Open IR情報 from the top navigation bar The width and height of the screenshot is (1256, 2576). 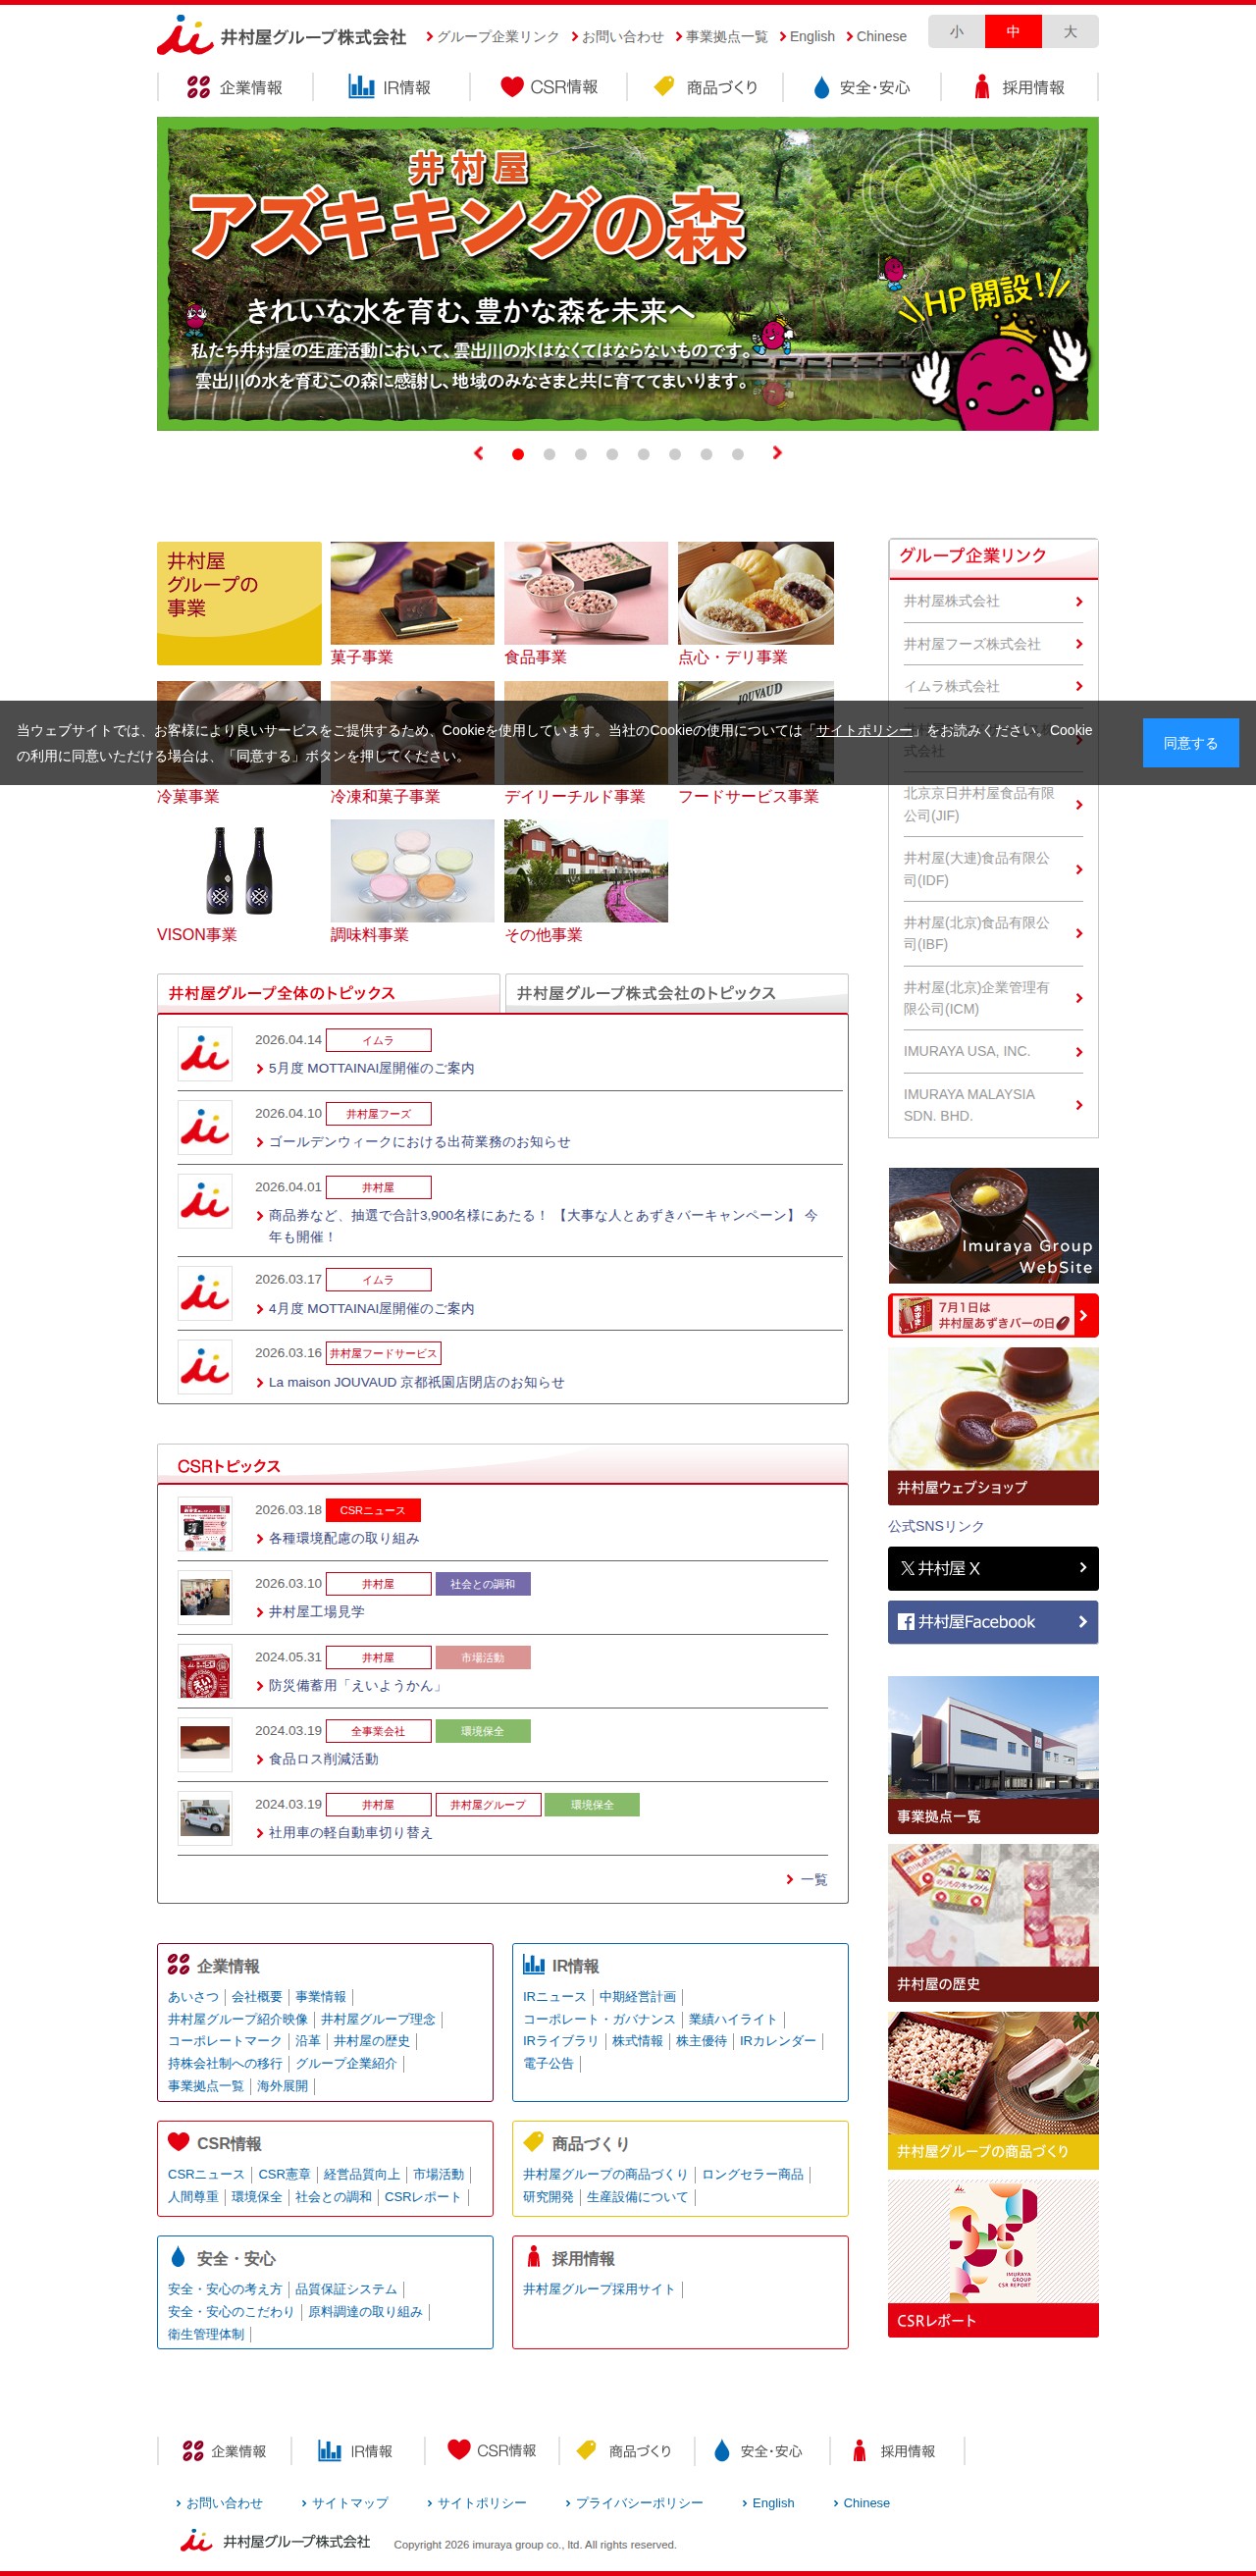(x=390, y=87)
